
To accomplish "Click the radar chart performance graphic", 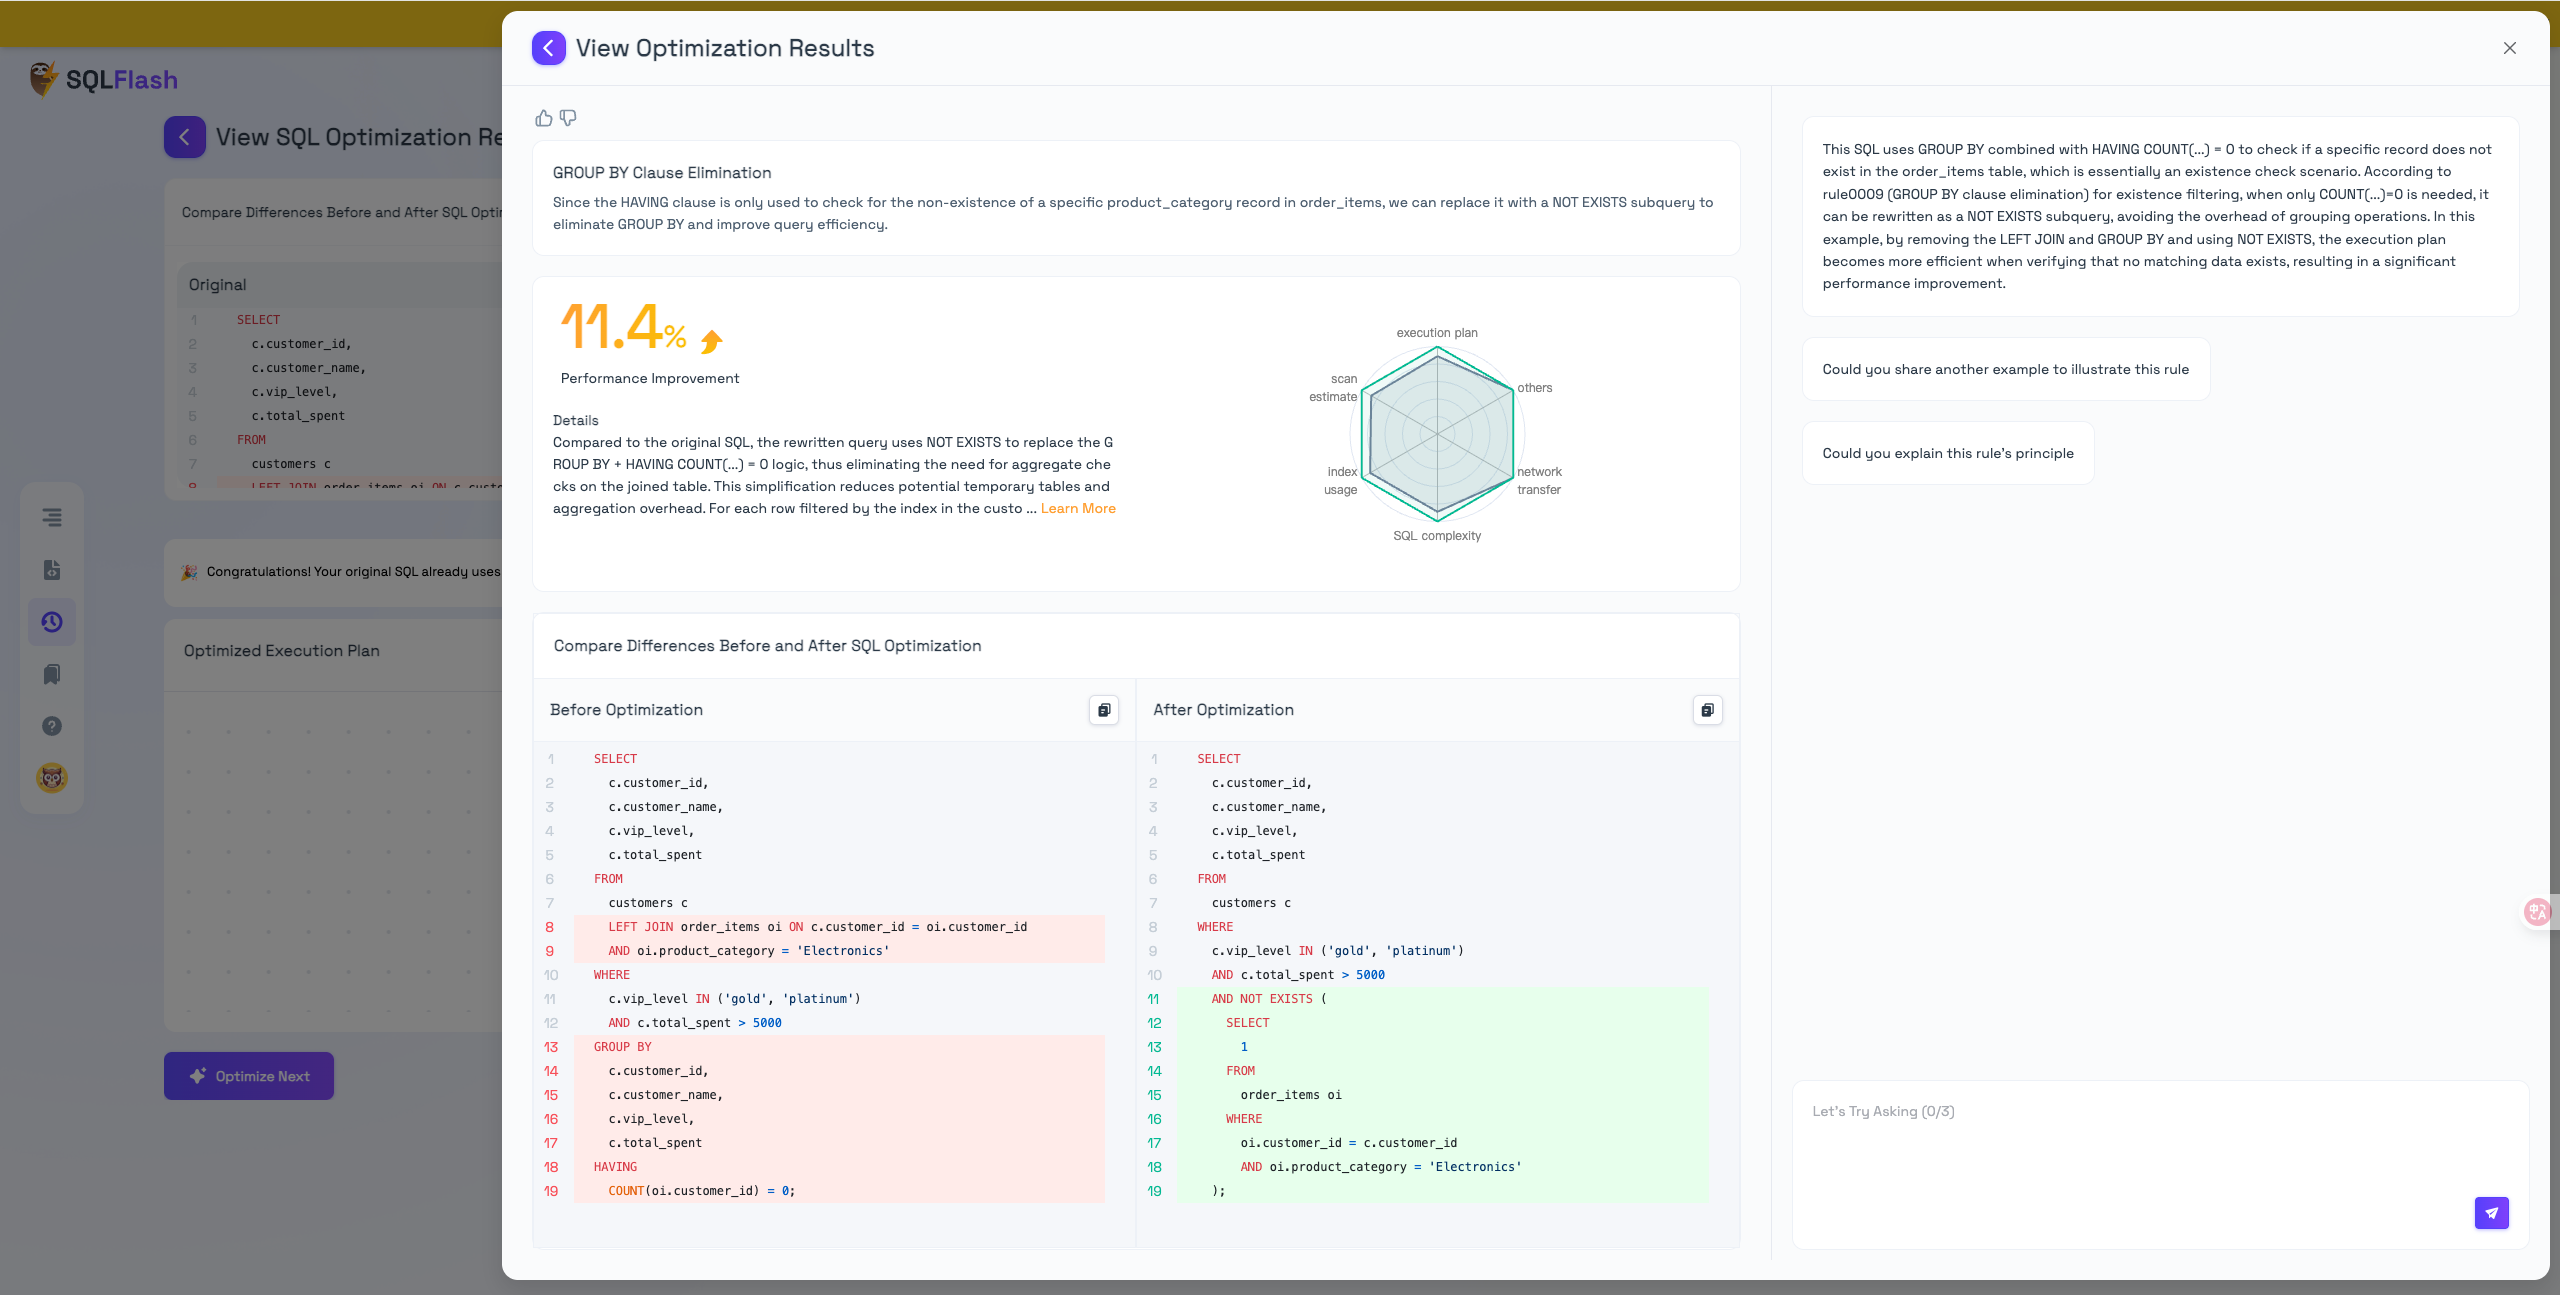I will pos(1437,434).
